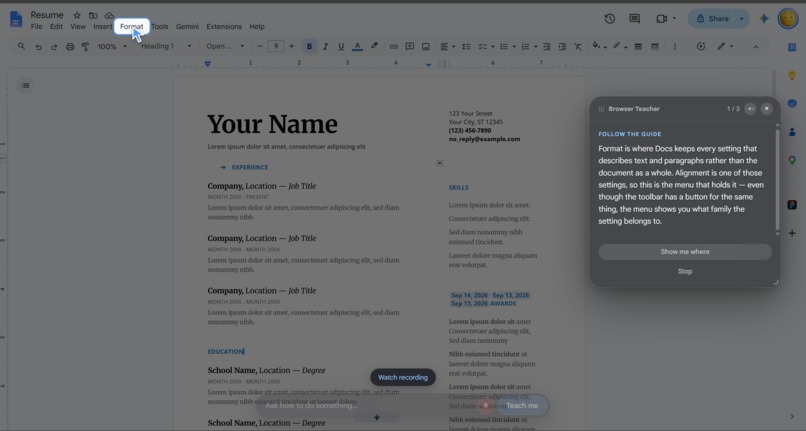Open the numbered list options arrow
The width and height of the screenshot is (806, 431).
536,47
